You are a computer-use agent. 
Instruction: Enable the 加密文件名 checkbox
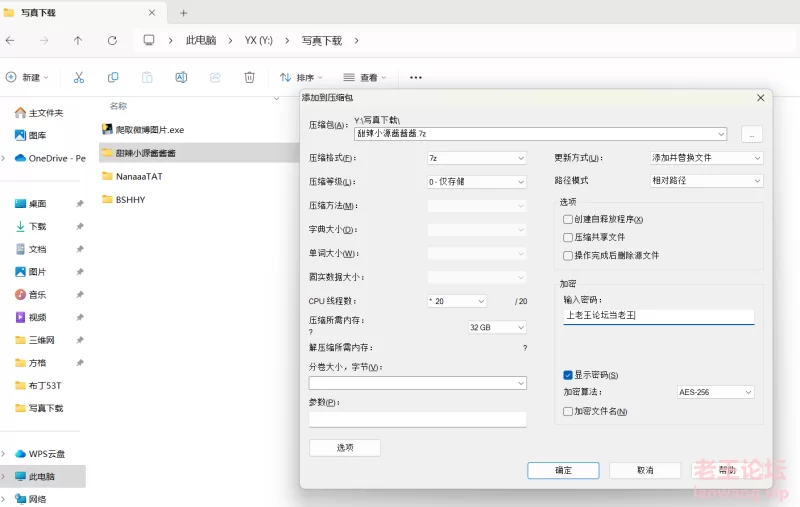(568, 411)
